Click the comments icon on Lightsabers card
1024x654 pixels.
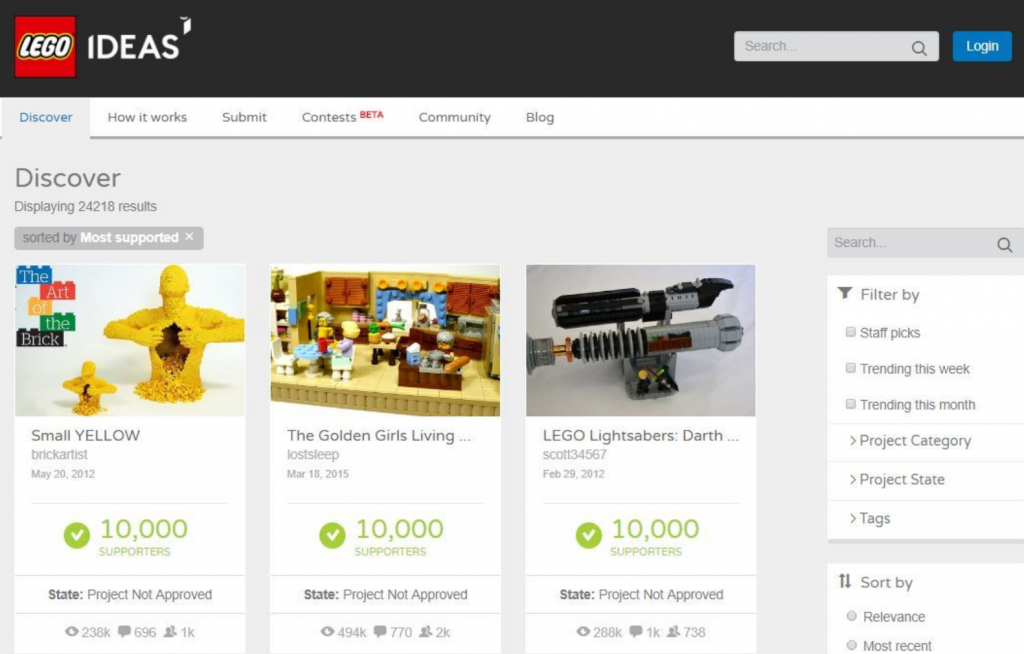point(635,631)
